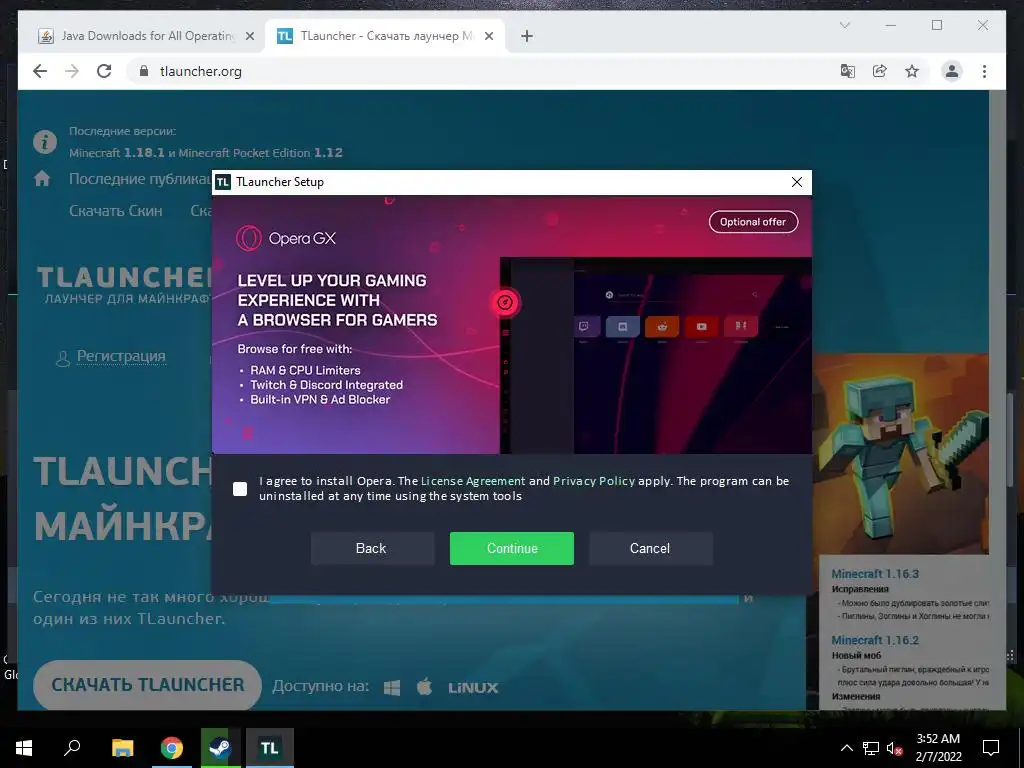Go Back in TLauncher Setup

coord(372,548)
